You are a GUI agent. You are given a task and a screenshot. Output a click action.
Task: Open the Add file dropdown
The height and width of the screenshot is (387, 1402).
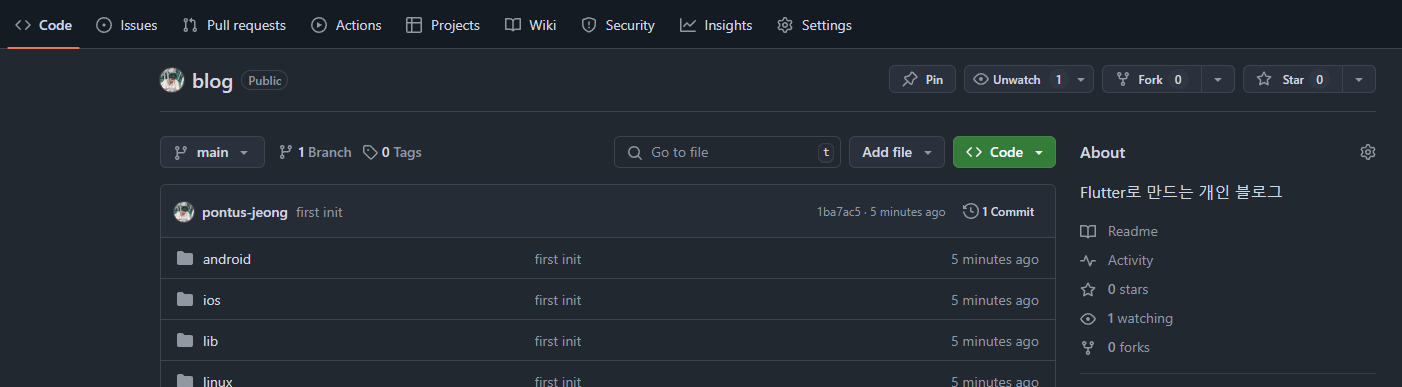tap(897, 152)
